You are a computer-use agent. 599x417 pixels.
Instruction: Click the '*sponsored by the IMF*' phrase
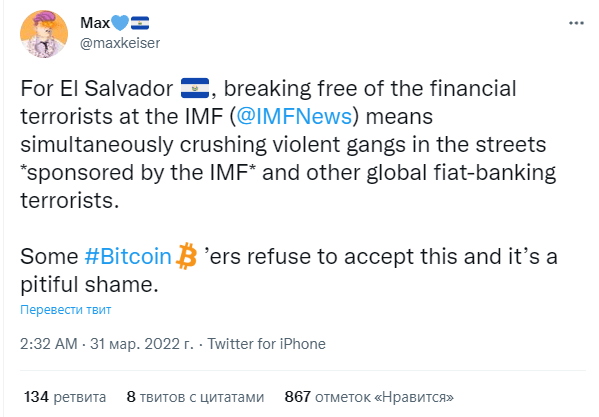pos(138,172)
